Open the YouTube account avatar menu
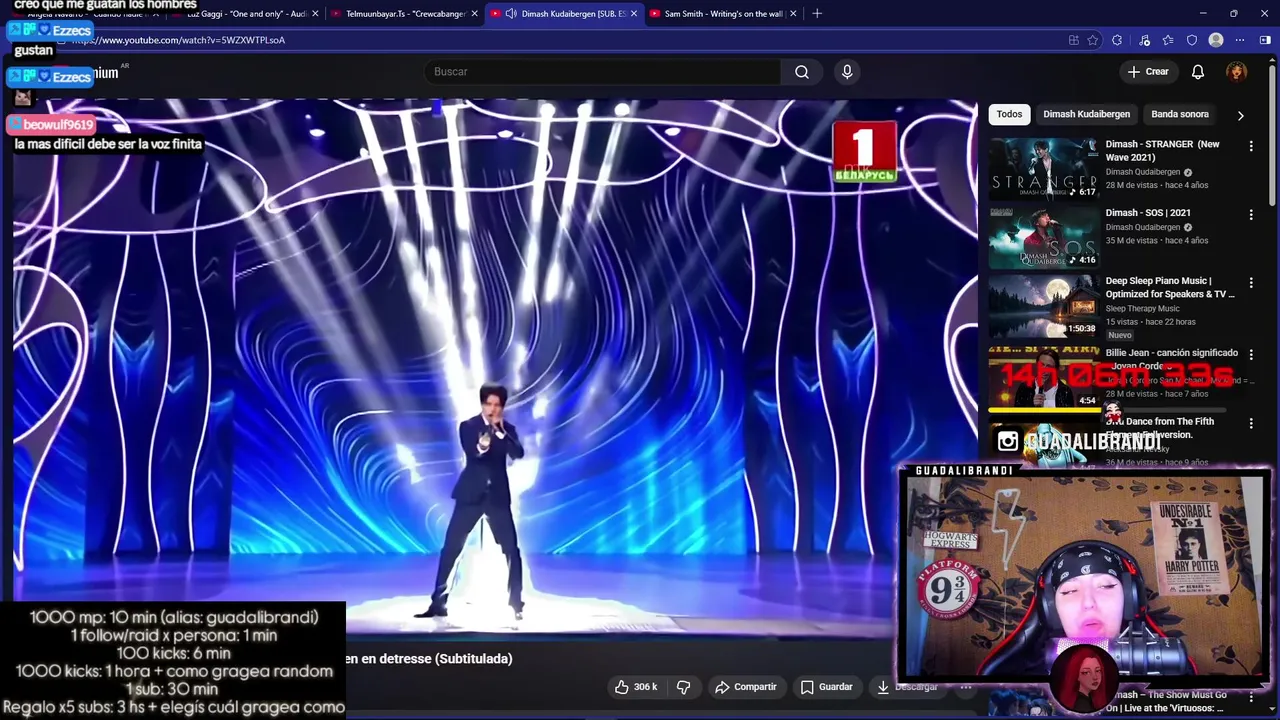This screenshot has width=1280, height=720. (x=1237, y=72)
